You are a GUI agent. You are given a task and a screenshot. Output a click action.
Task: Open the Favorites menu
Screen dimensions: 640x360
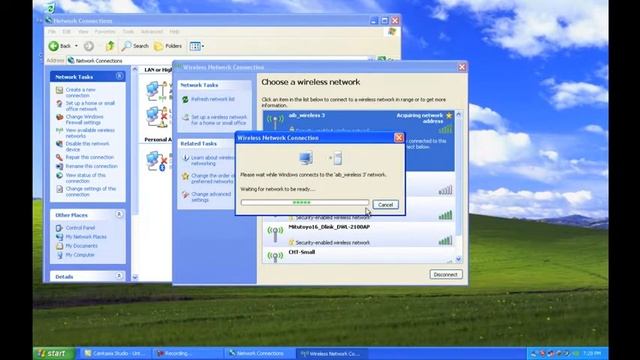pos(105,31)
